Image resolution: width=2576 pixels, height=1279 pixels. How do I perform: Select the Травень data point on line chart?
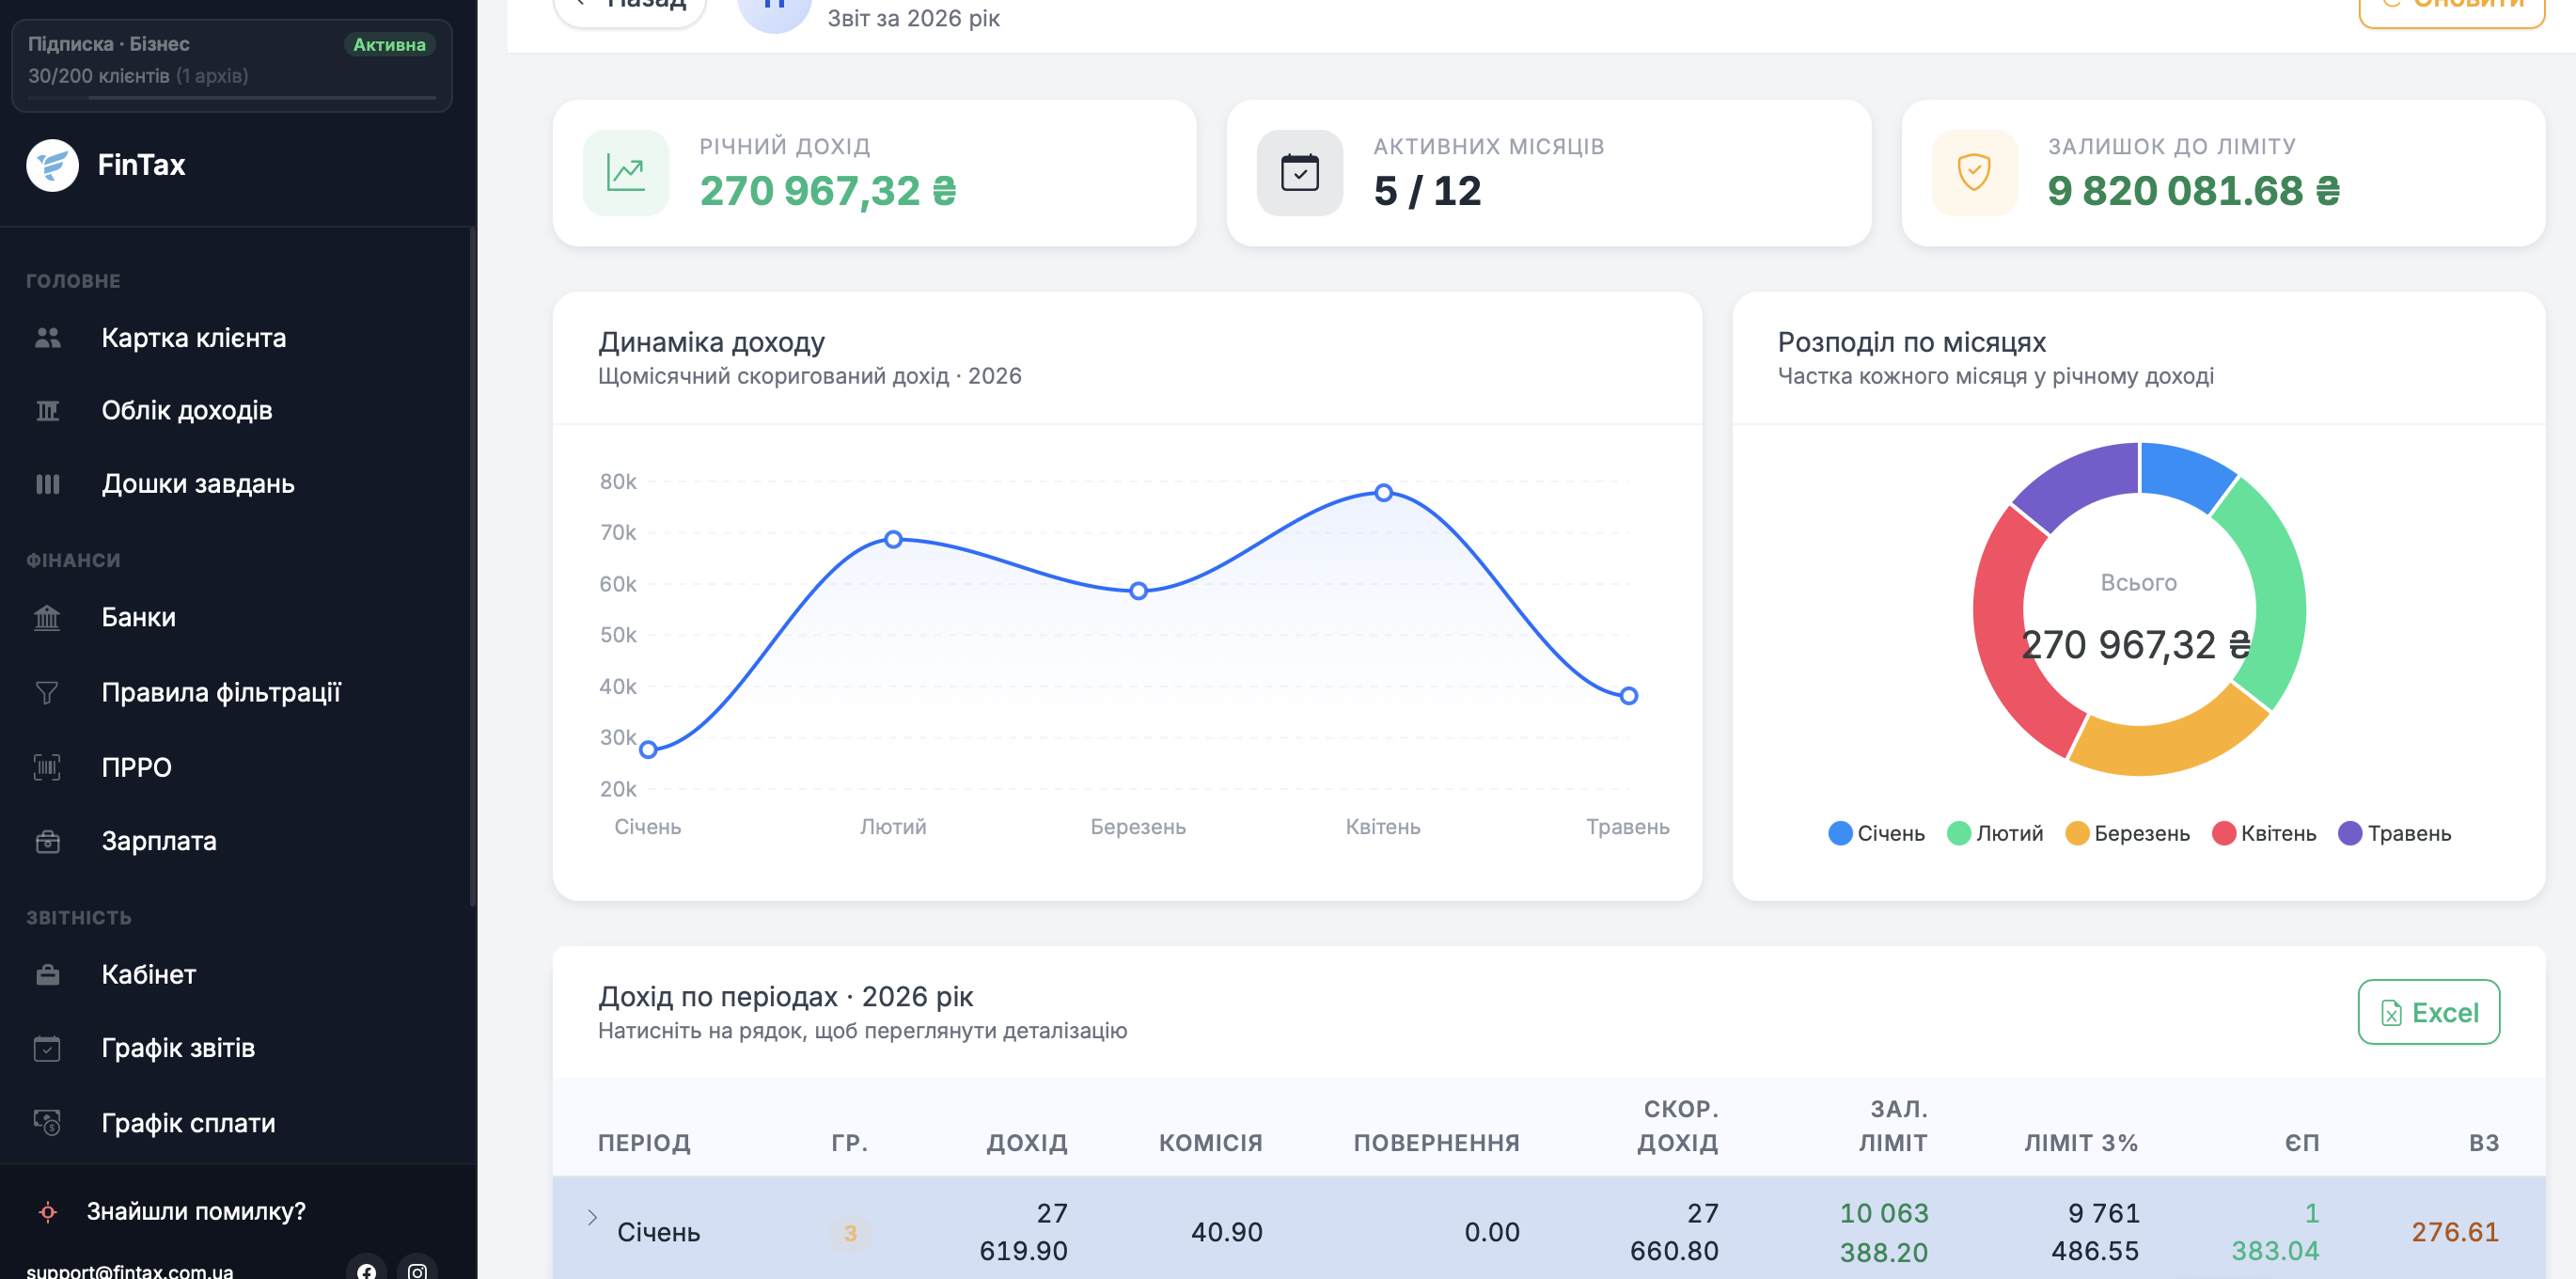1629,696
